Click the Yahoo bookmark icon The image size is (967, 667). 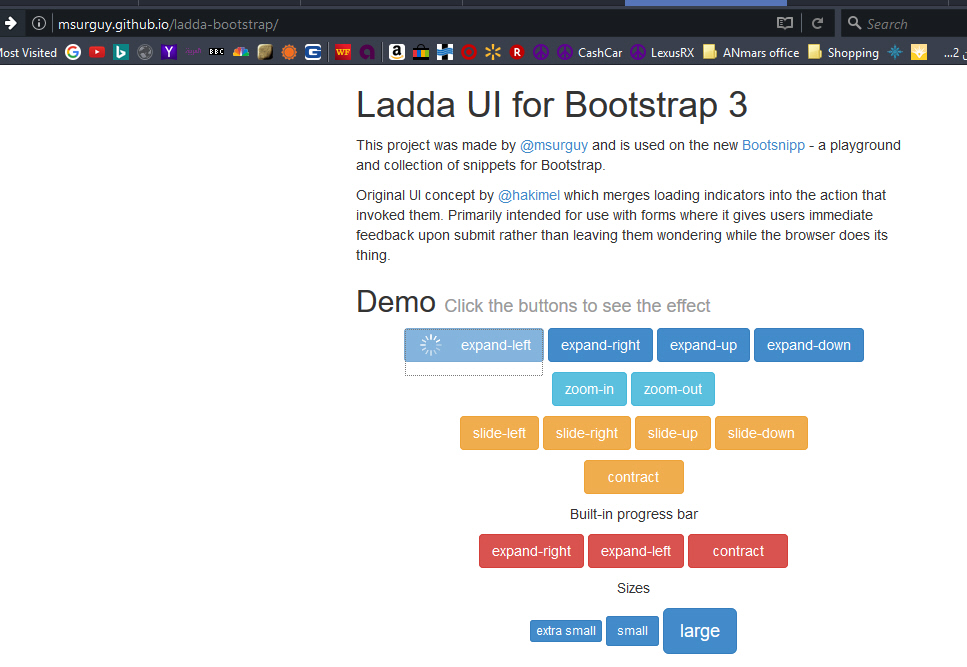[169, 52]
